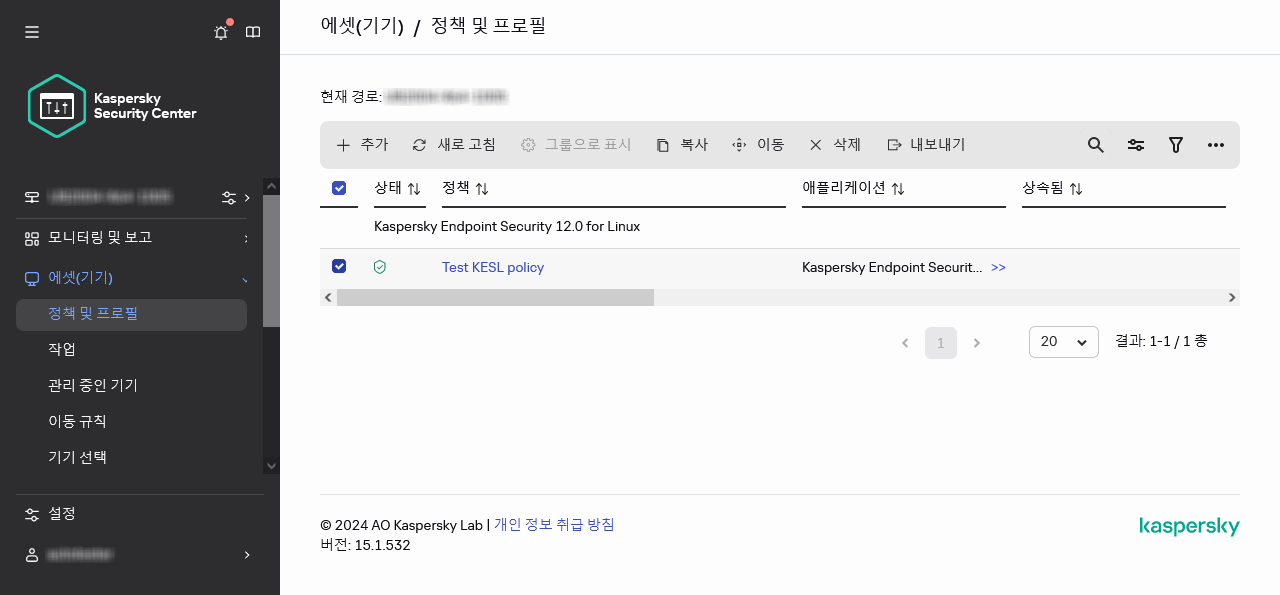Open the column settings icon
This screenshot has height=595, width=1280.
coord(1135,145)
